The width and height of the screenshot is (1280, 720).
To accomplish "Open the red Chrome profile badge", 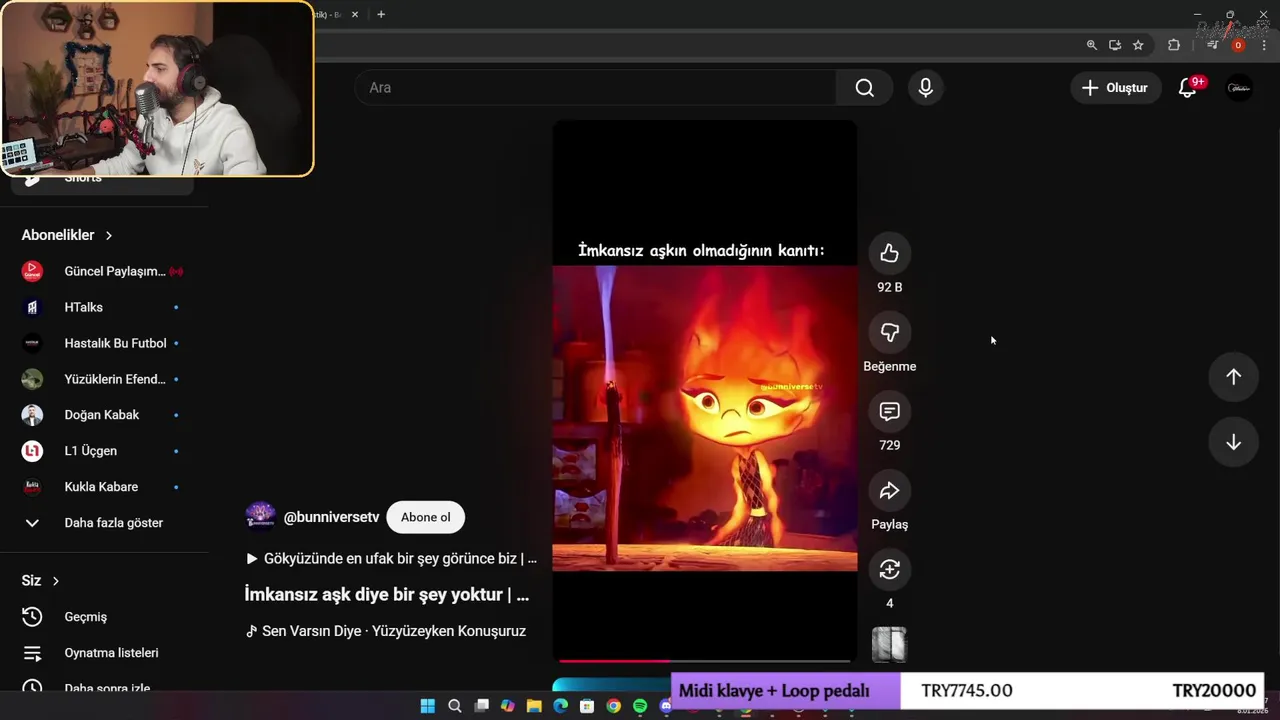I will point(1238,45).
